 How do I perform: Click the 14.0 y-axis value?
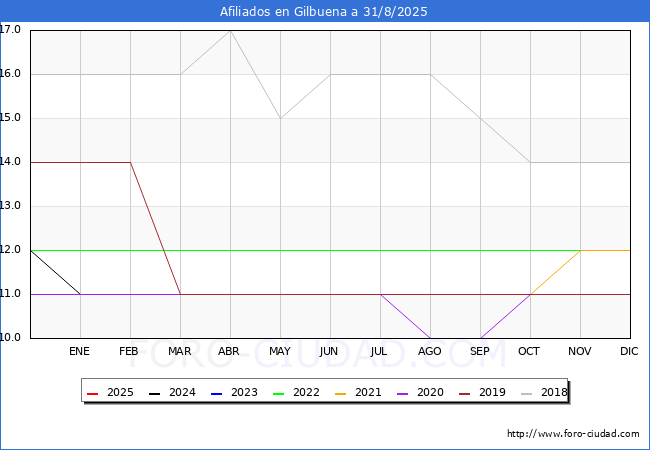coord(10,162)
